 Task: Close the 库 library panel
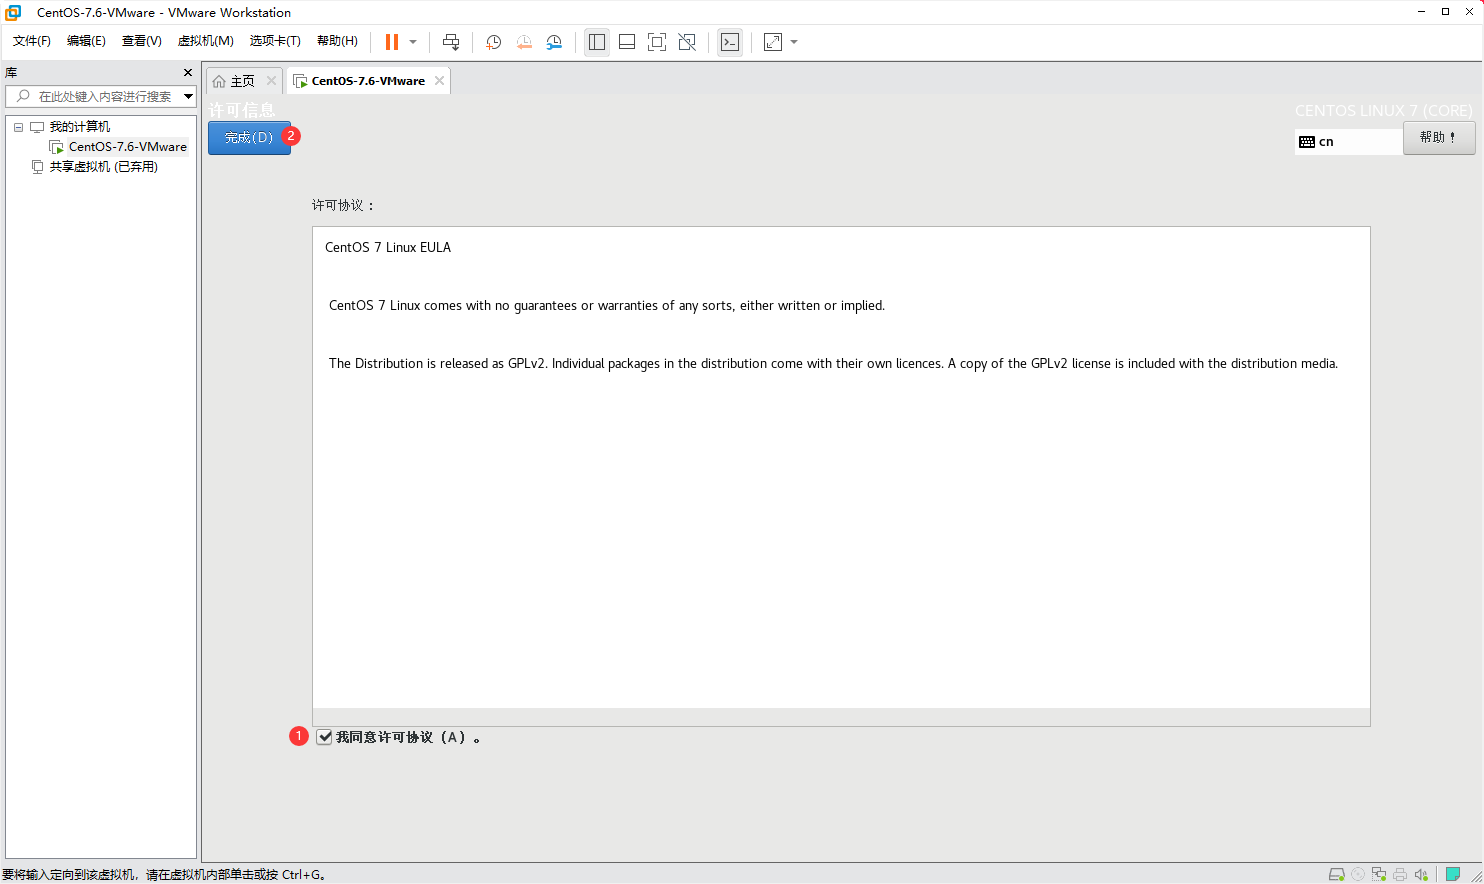(x=188, y=73)
